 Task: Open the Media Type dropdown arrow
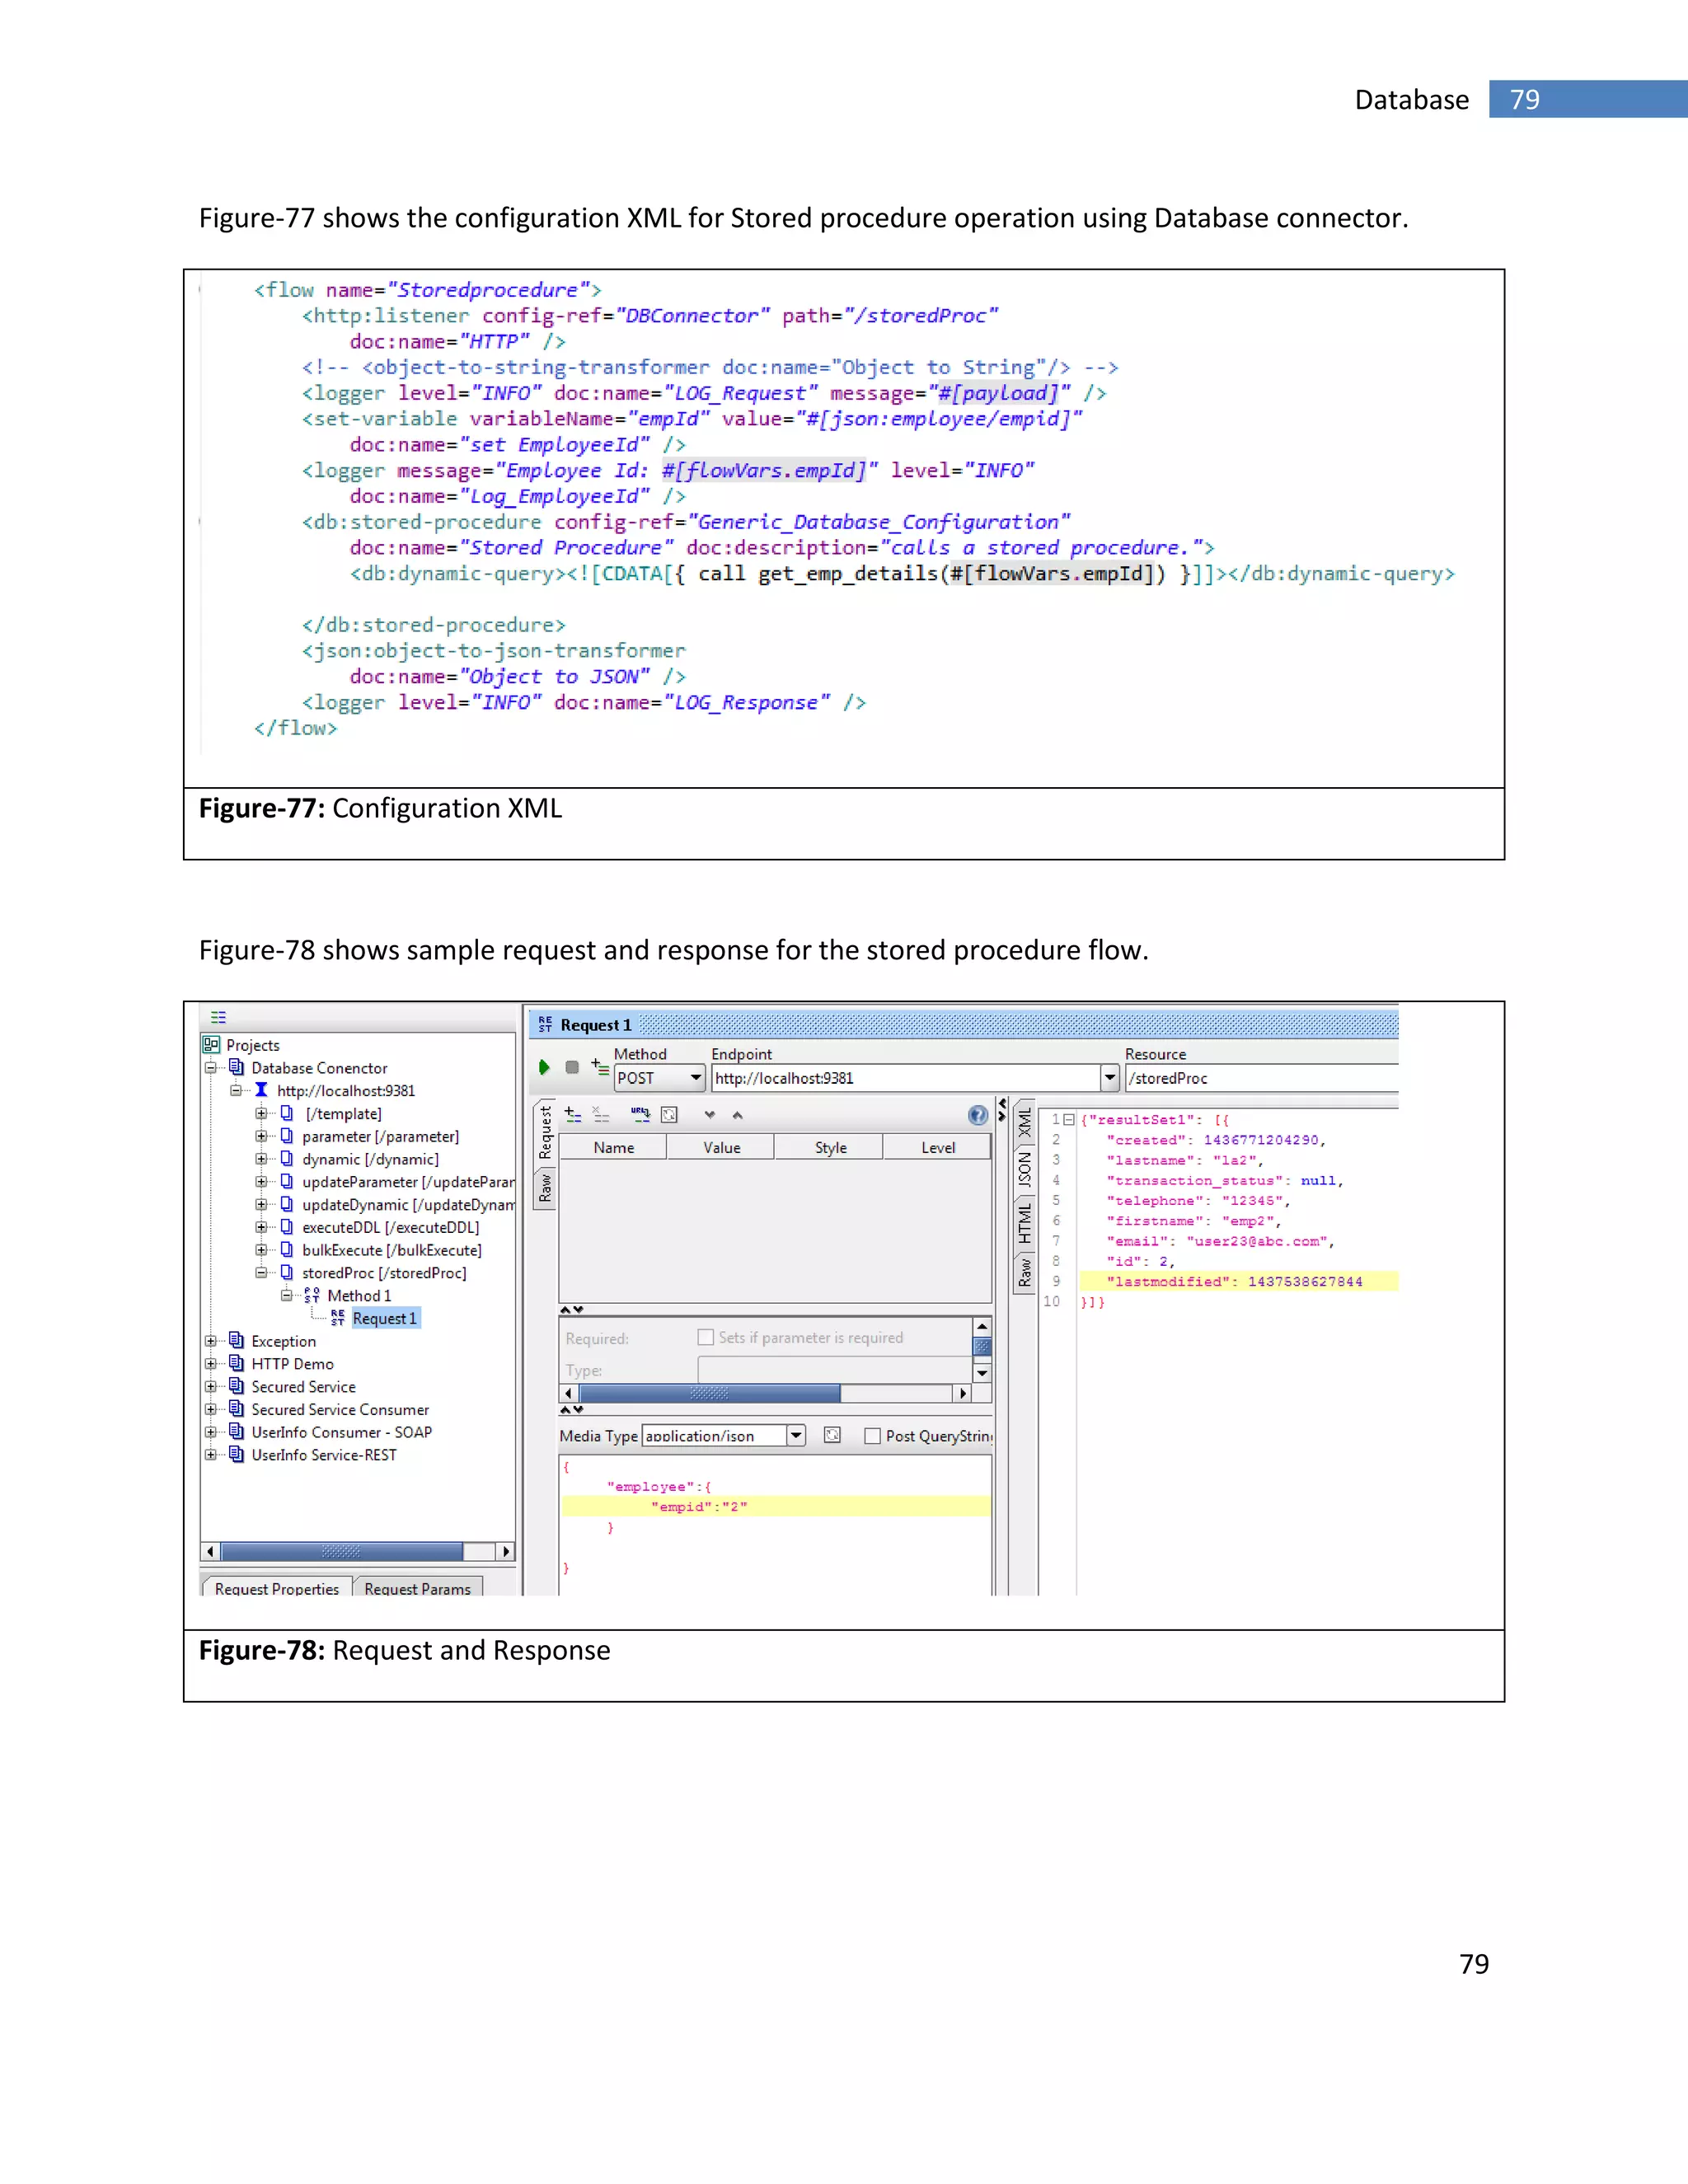click(796, 1436)
